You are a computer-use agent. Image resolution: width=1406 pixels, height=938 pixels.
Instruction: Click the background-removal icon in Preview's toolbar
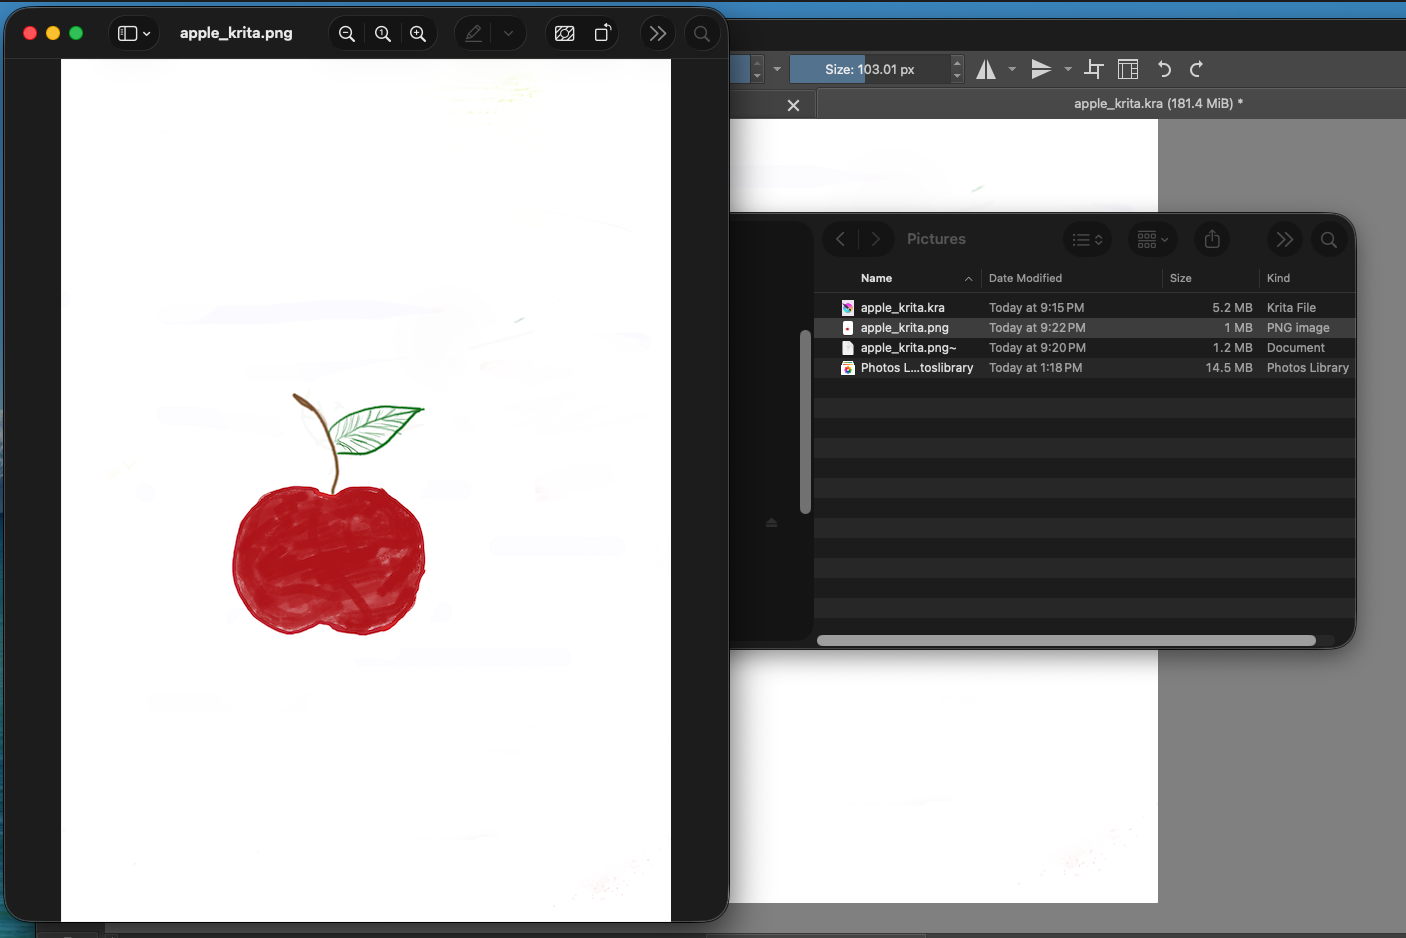click(x=565, y=34)
